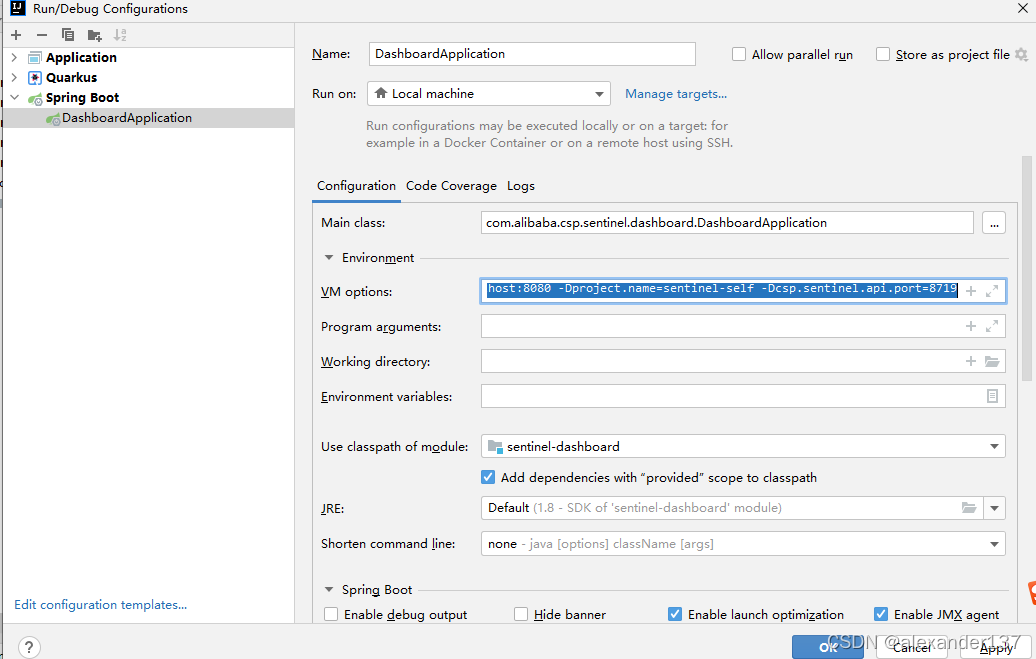This screenshot has width=1036, height=659.
Task: Select the Spring Boot tree label
Action: tap(83, 98)
